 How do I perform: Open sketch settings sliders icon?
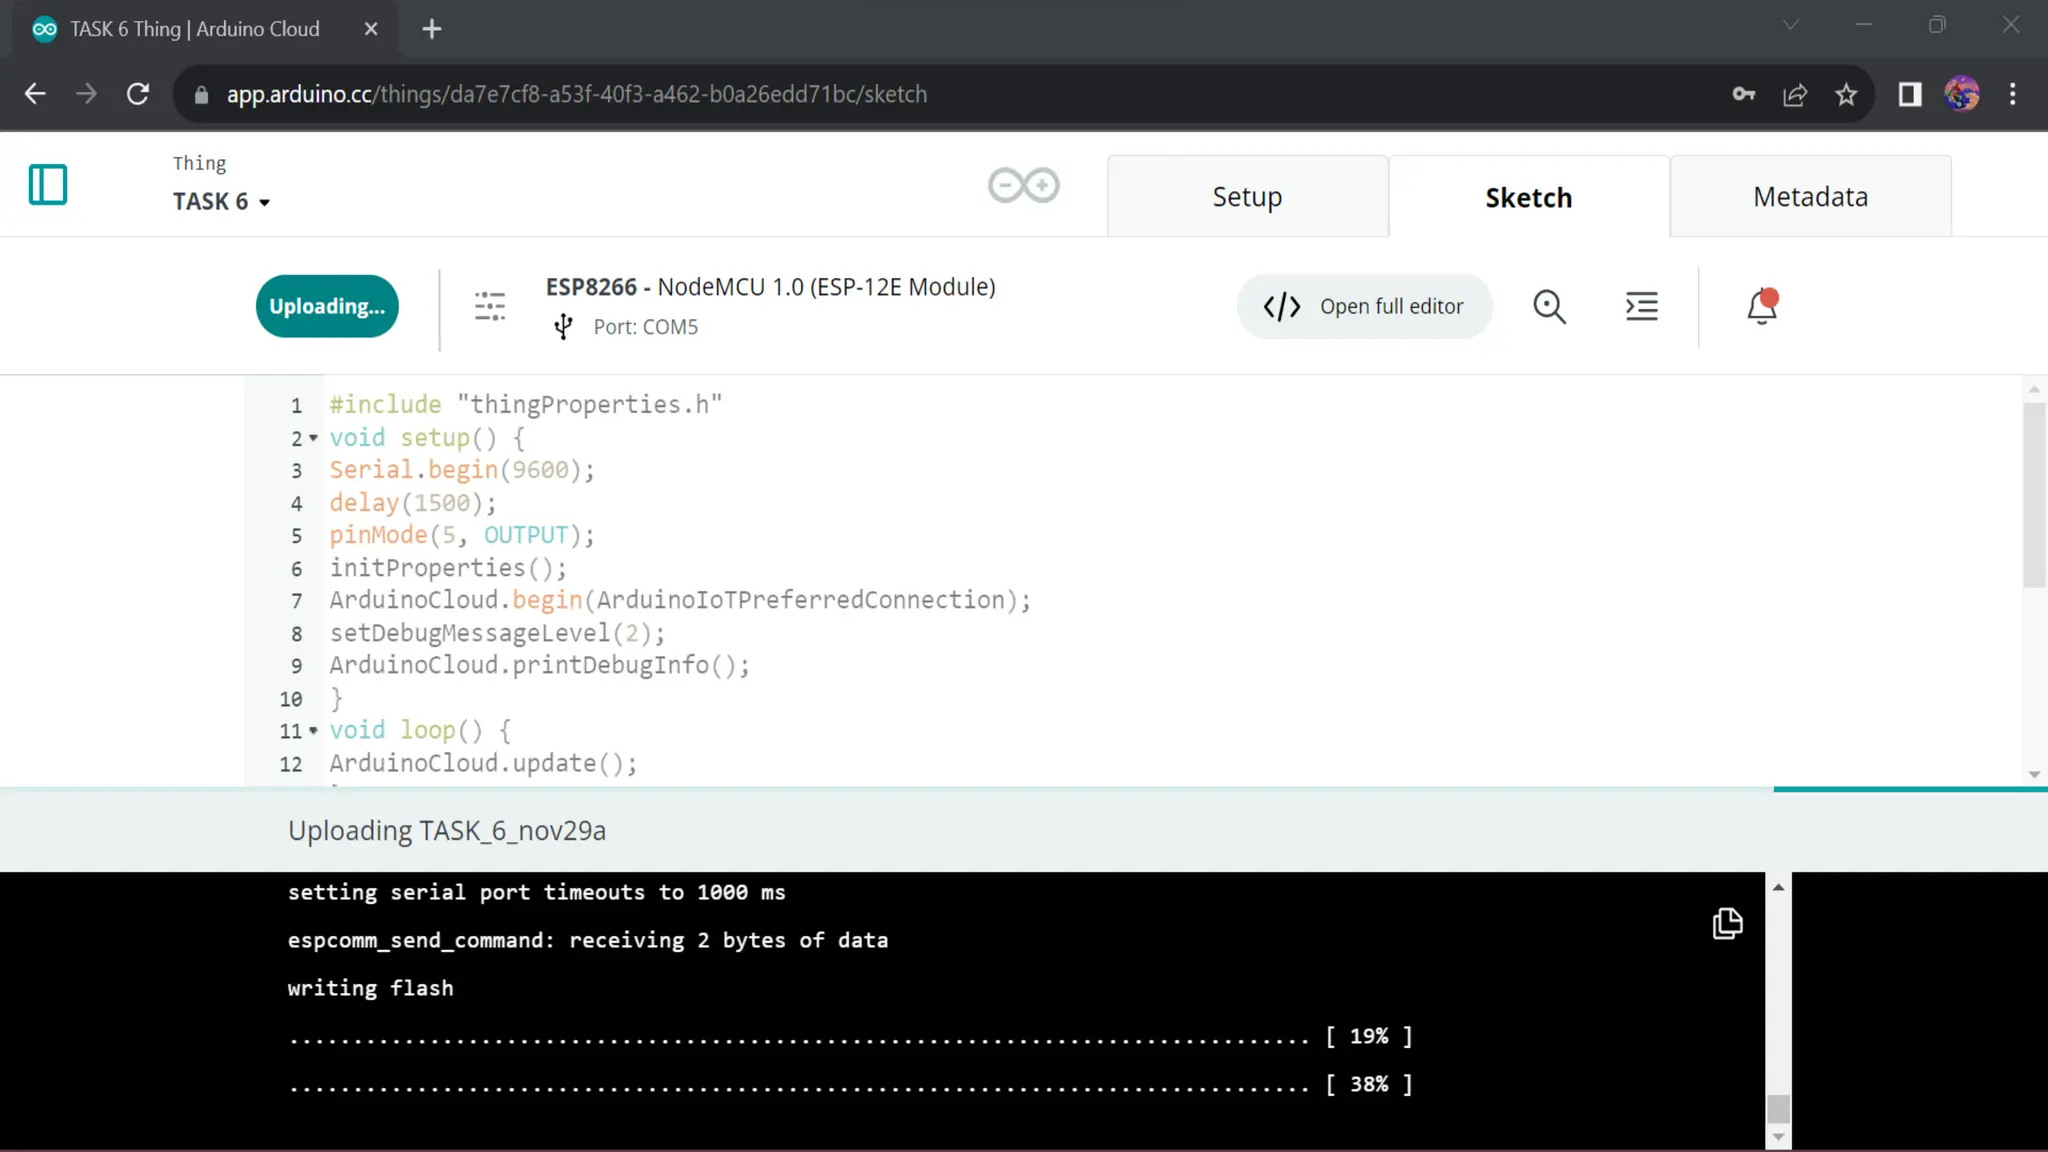pos(490,306)
